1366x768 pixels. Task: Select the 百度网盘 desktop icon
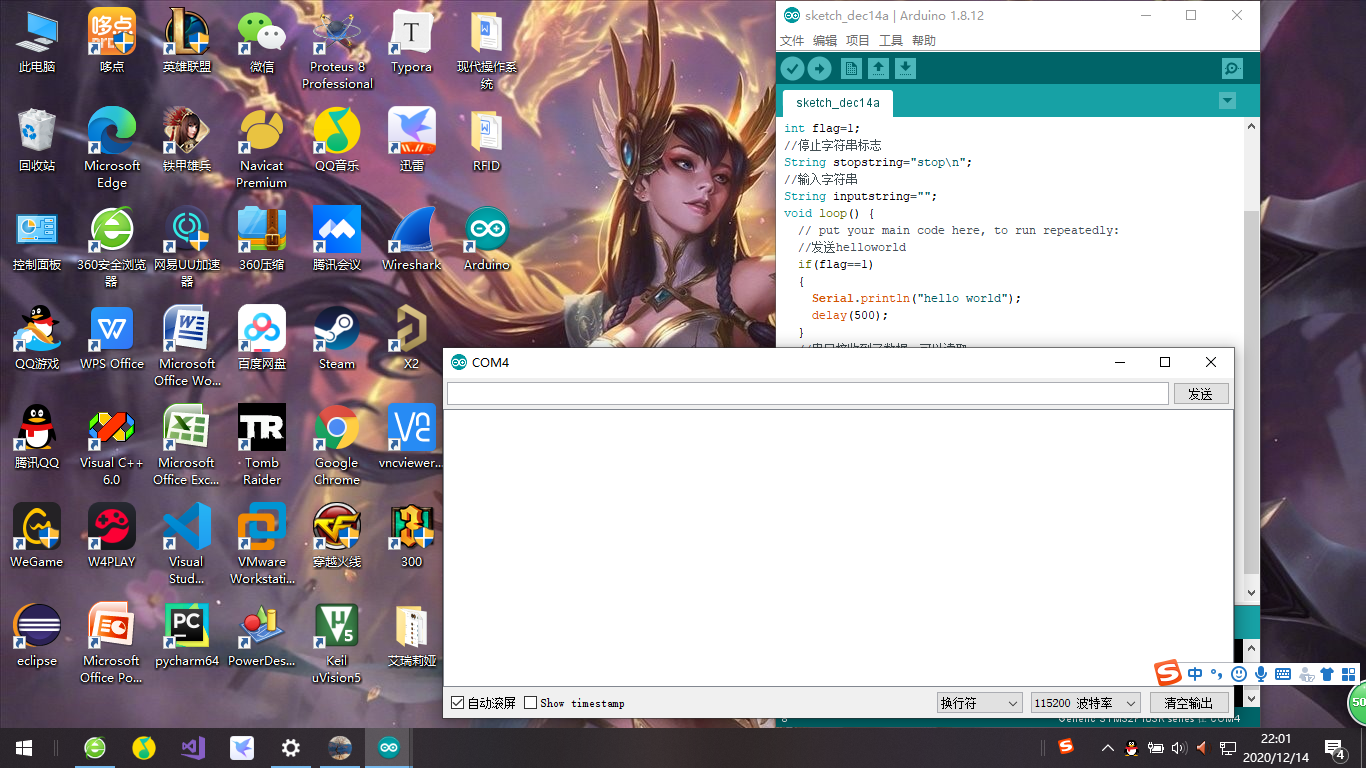pos(262,339)
